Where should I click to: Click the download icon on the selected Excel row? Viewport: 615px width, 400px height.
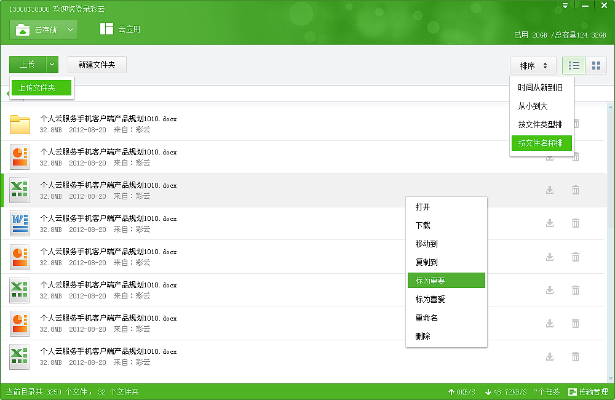[549, 190]
